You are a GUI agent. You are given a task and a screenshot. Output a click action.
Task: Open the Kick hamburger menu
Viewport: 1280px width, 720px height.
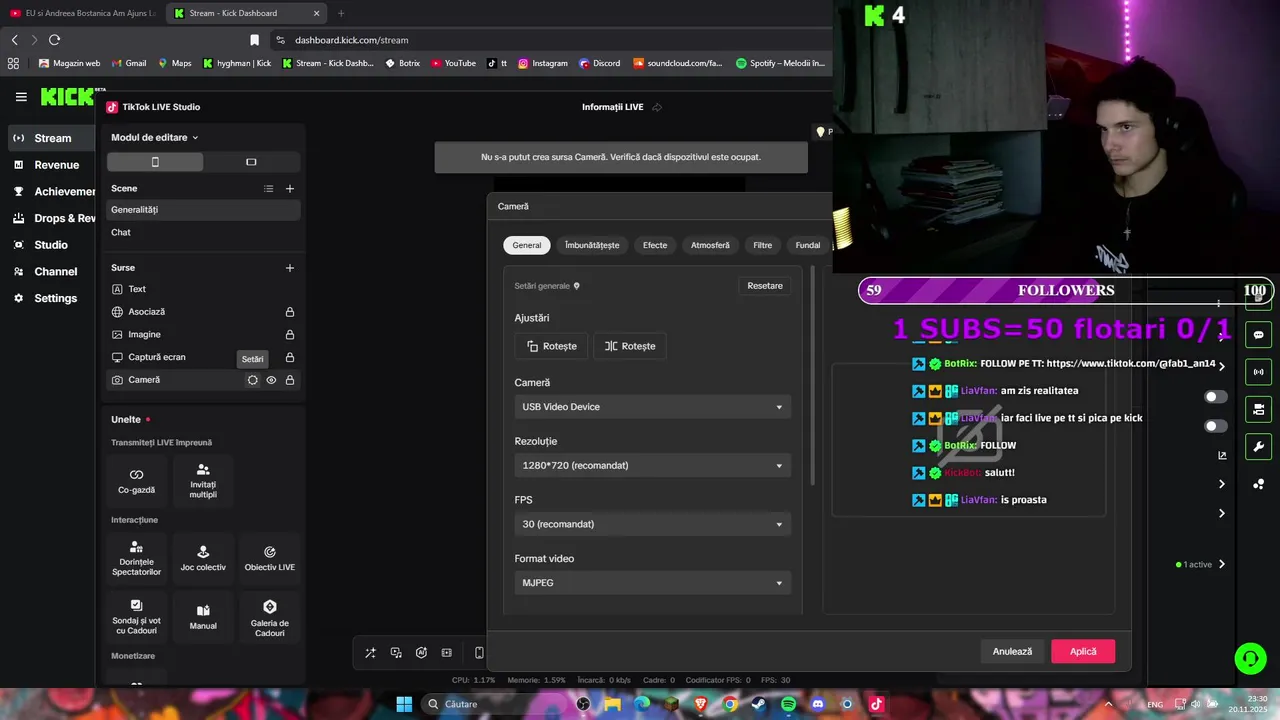(21, 97)
